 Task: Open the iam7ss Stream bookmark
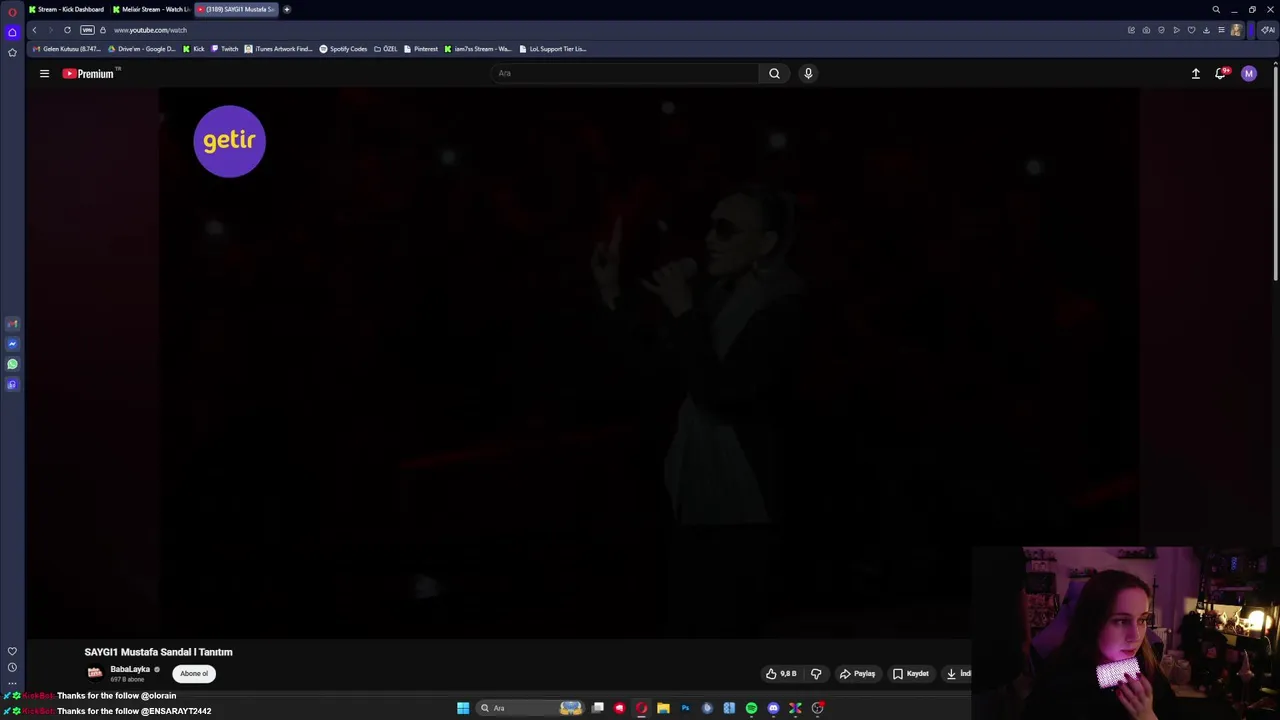click(478, 49)
